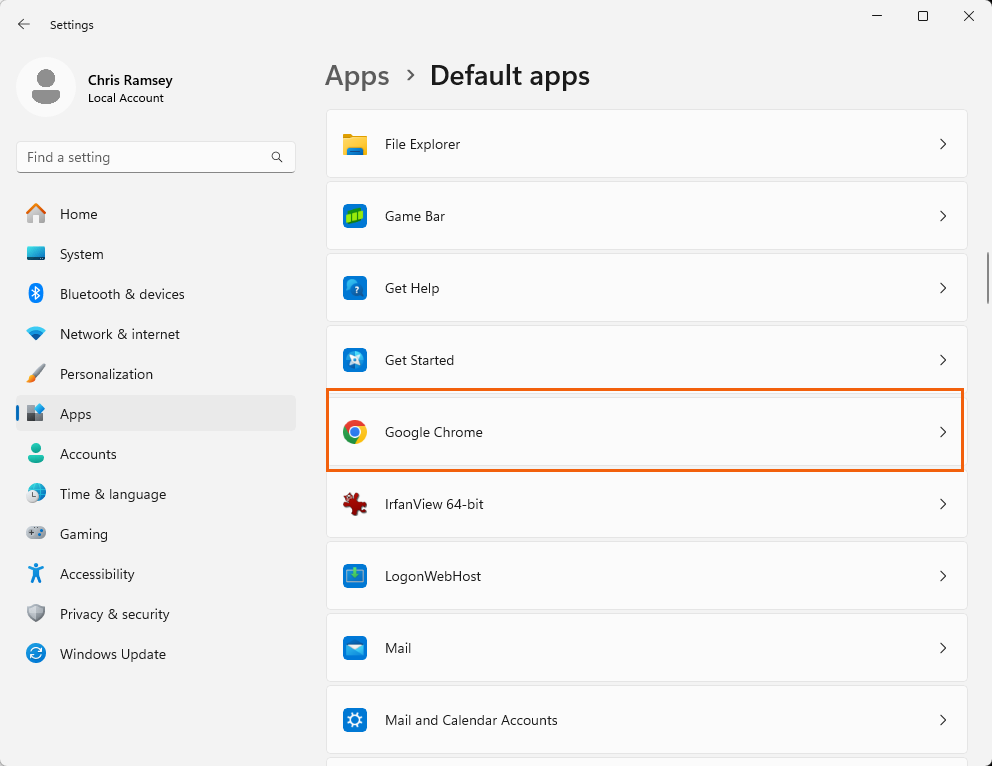Click the Privacy & security shield icon
The width and height of the screenshot is (992, 766).
[36, 613]
